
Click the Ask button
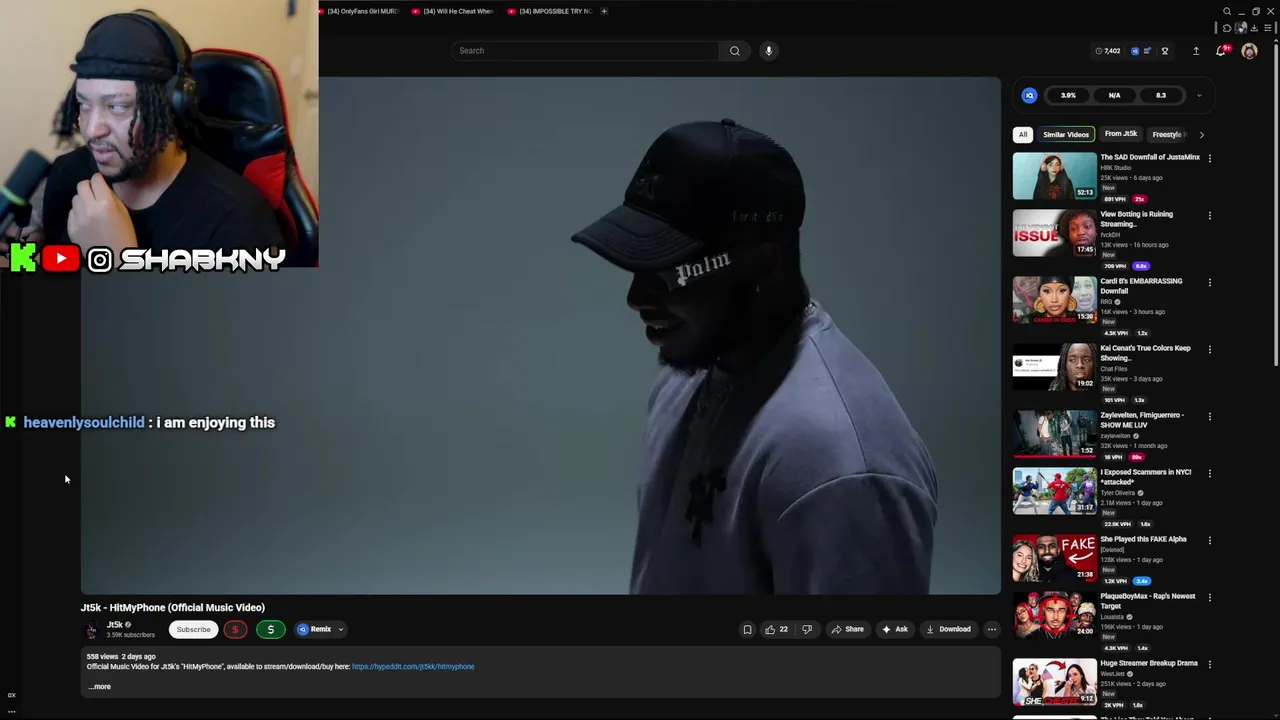click(895, 629)
